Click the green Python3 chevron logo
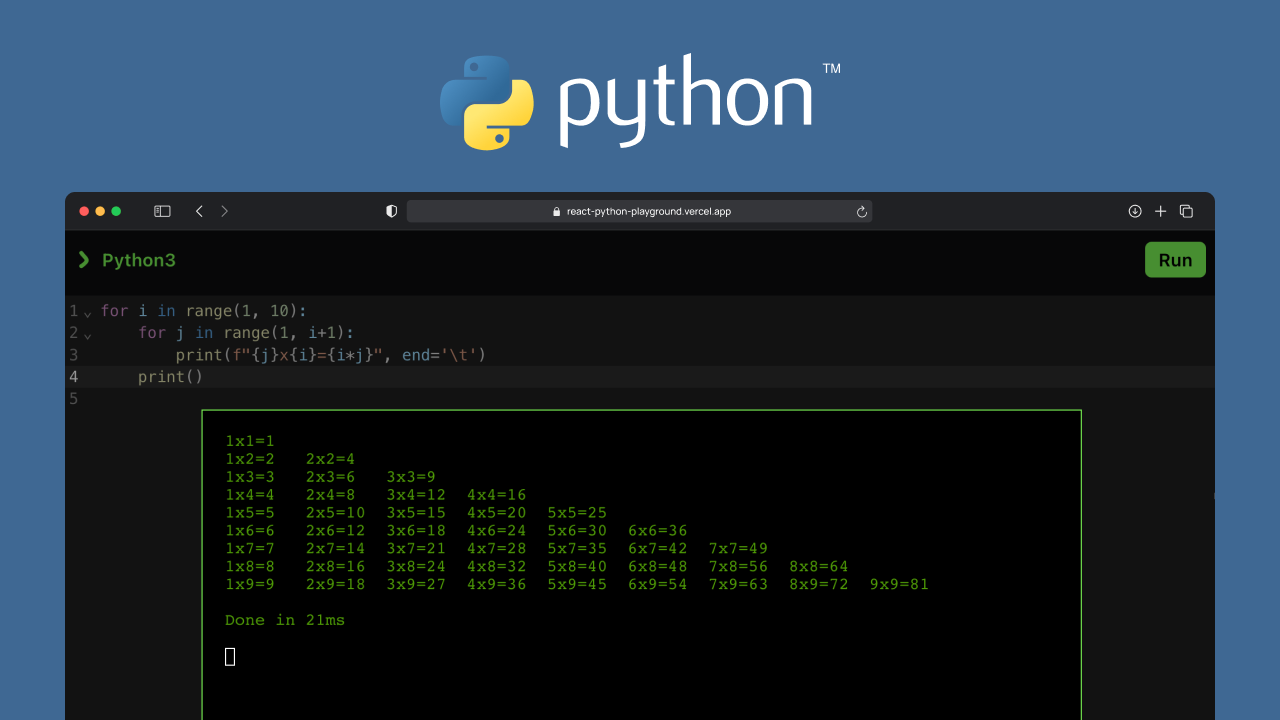This screenshot has width=1280, height=720. click(84, 260)
